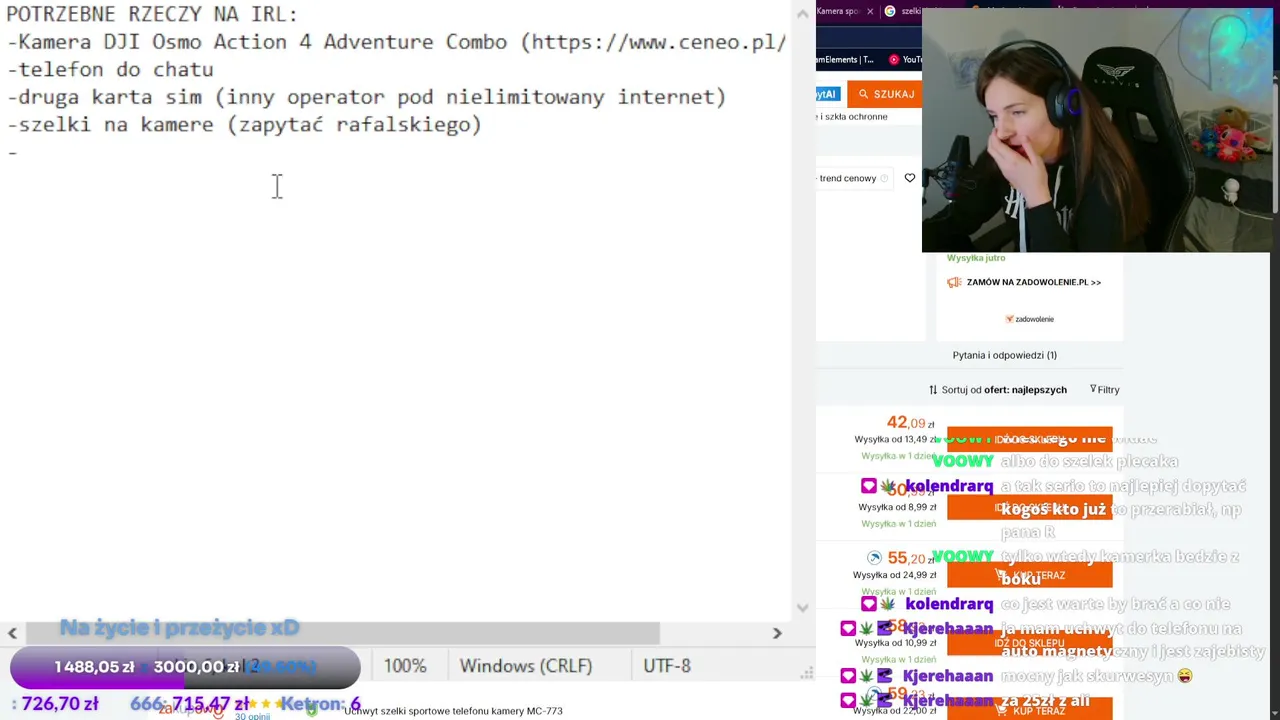This screenshot has width=1280, height=720.
Task: Click Notepad horizontal scrollbar right arrow
Action: coord(777,633)
